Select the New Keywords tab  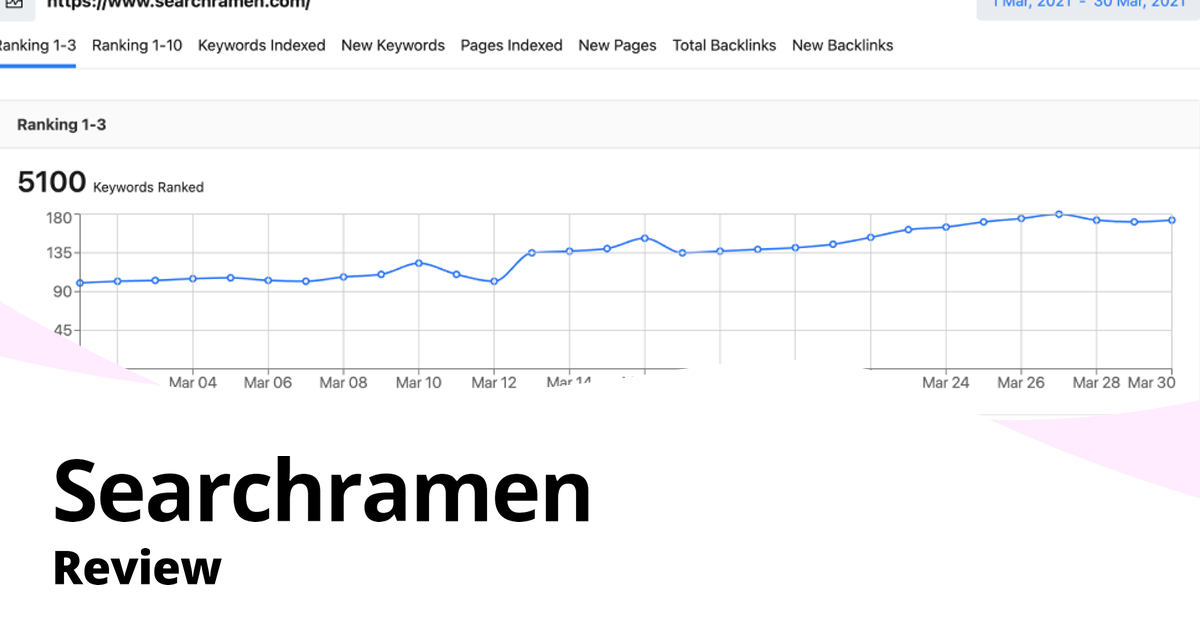(x=393, y=45)
